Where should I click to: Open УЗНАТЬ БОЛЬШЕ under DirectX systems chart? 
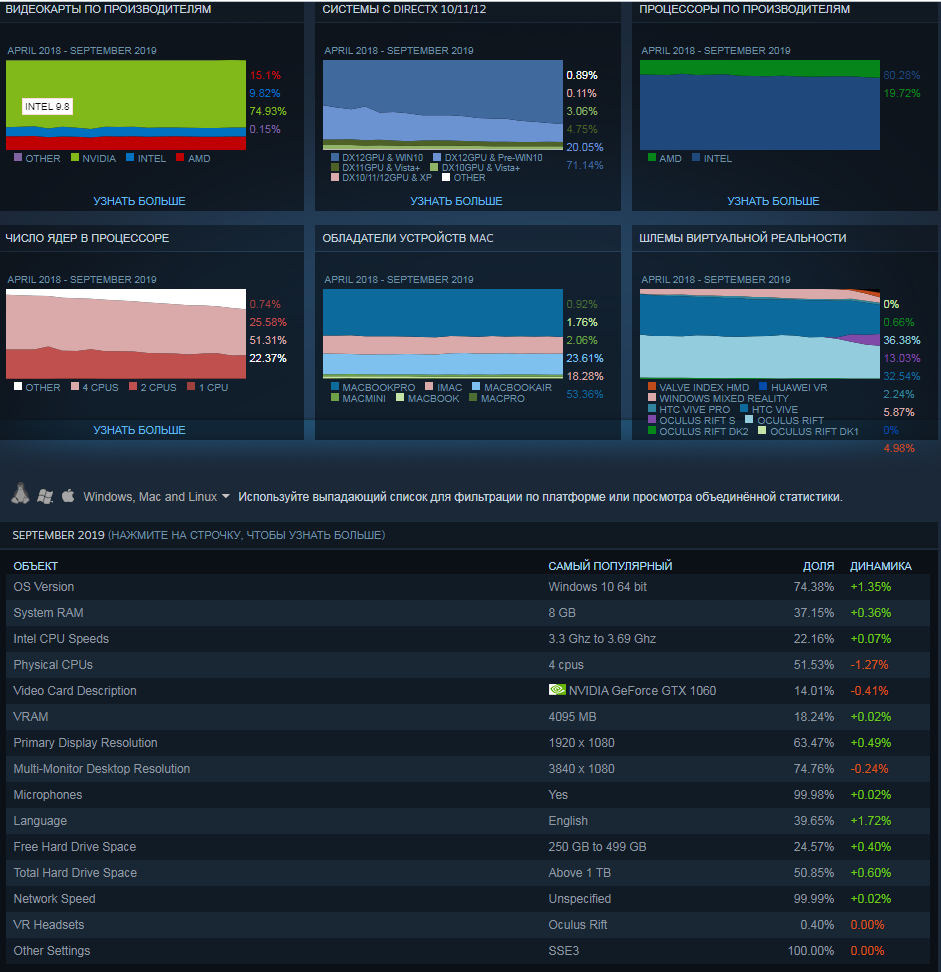pyautogui.click(x=456, y=201)
